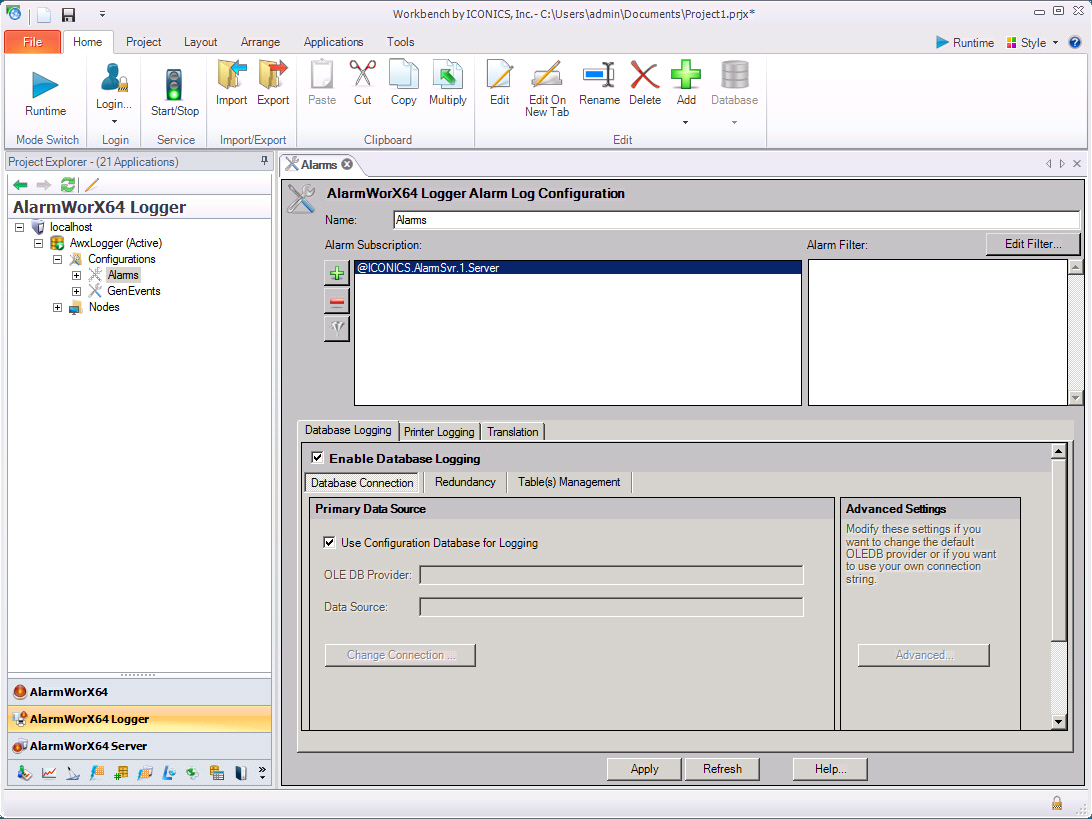Toggle Enable Database Logging checkbox

(318, 458)
